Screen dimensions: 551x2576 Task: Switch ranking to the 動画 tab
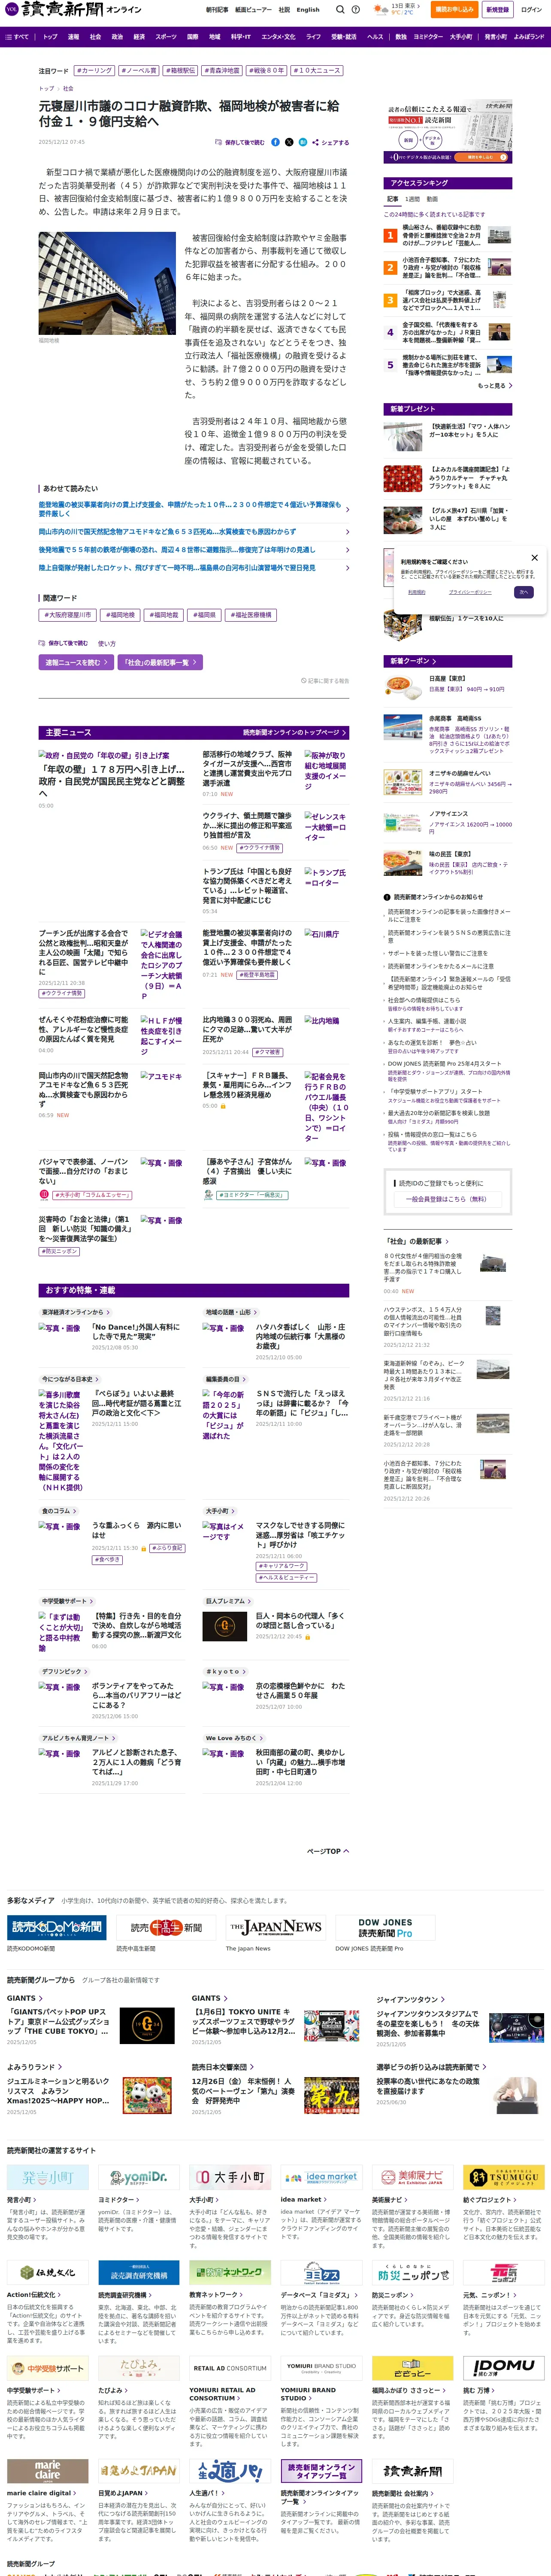point(432,199)
